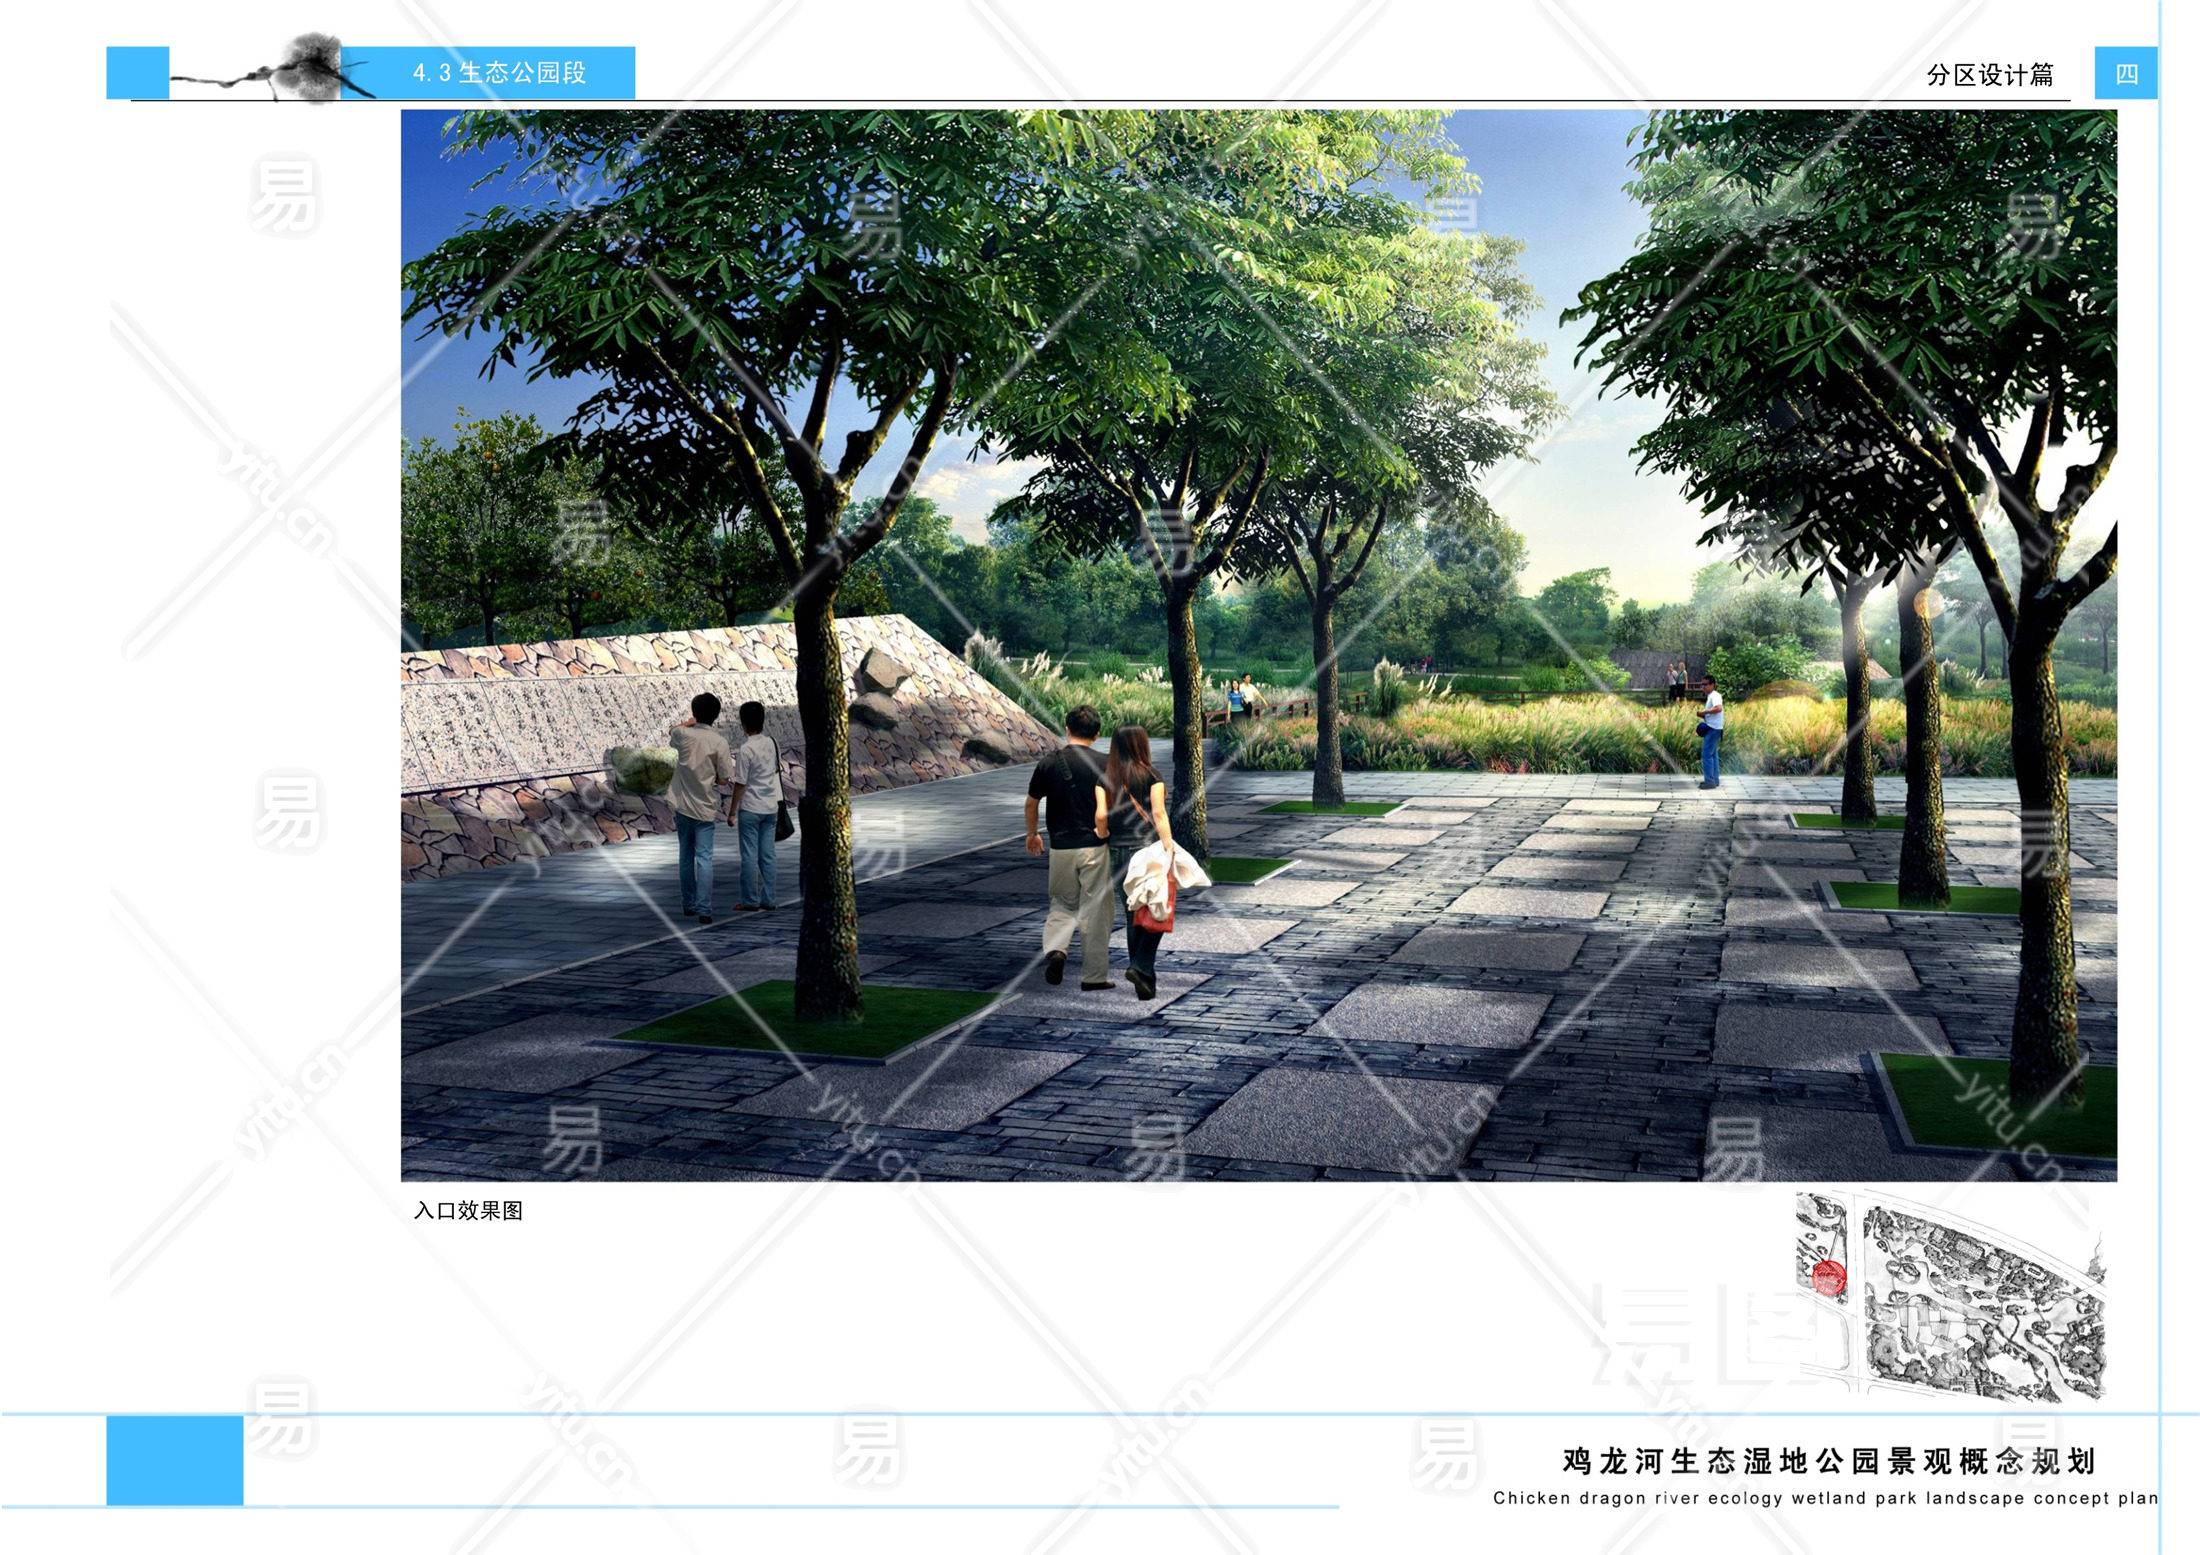The image size is (2200, 1555).
Task: Click the '入口效果图' image caption
Action: point(468,1211)
